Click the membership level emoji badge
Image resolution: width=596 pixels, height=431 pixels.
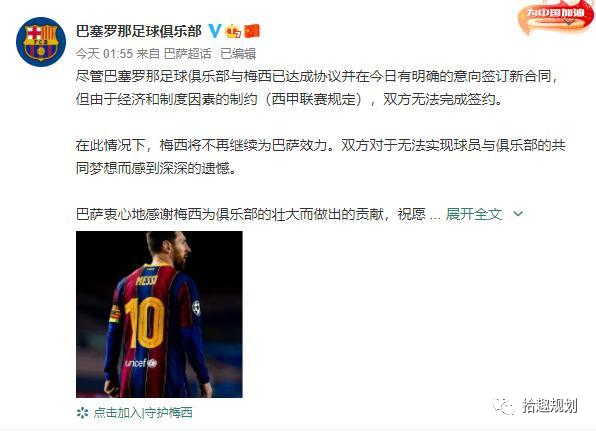tap(233, 31)
